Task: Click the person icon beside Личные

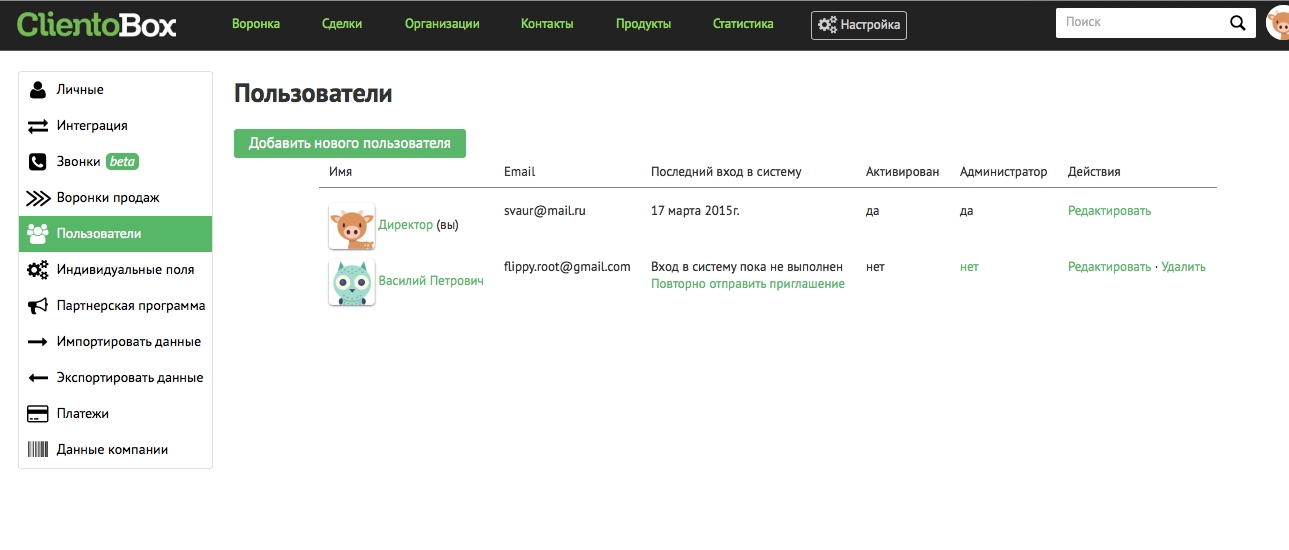Action: pyautogui.click(x=38, y=90)
